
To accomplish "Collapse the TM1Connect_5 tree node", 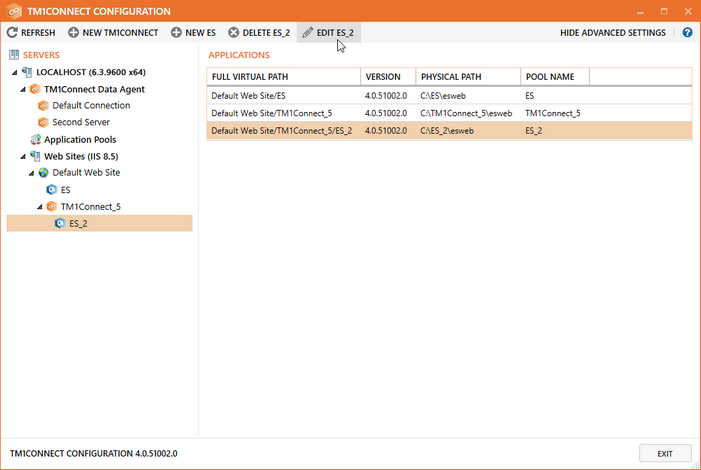I will tap(39, 207).
